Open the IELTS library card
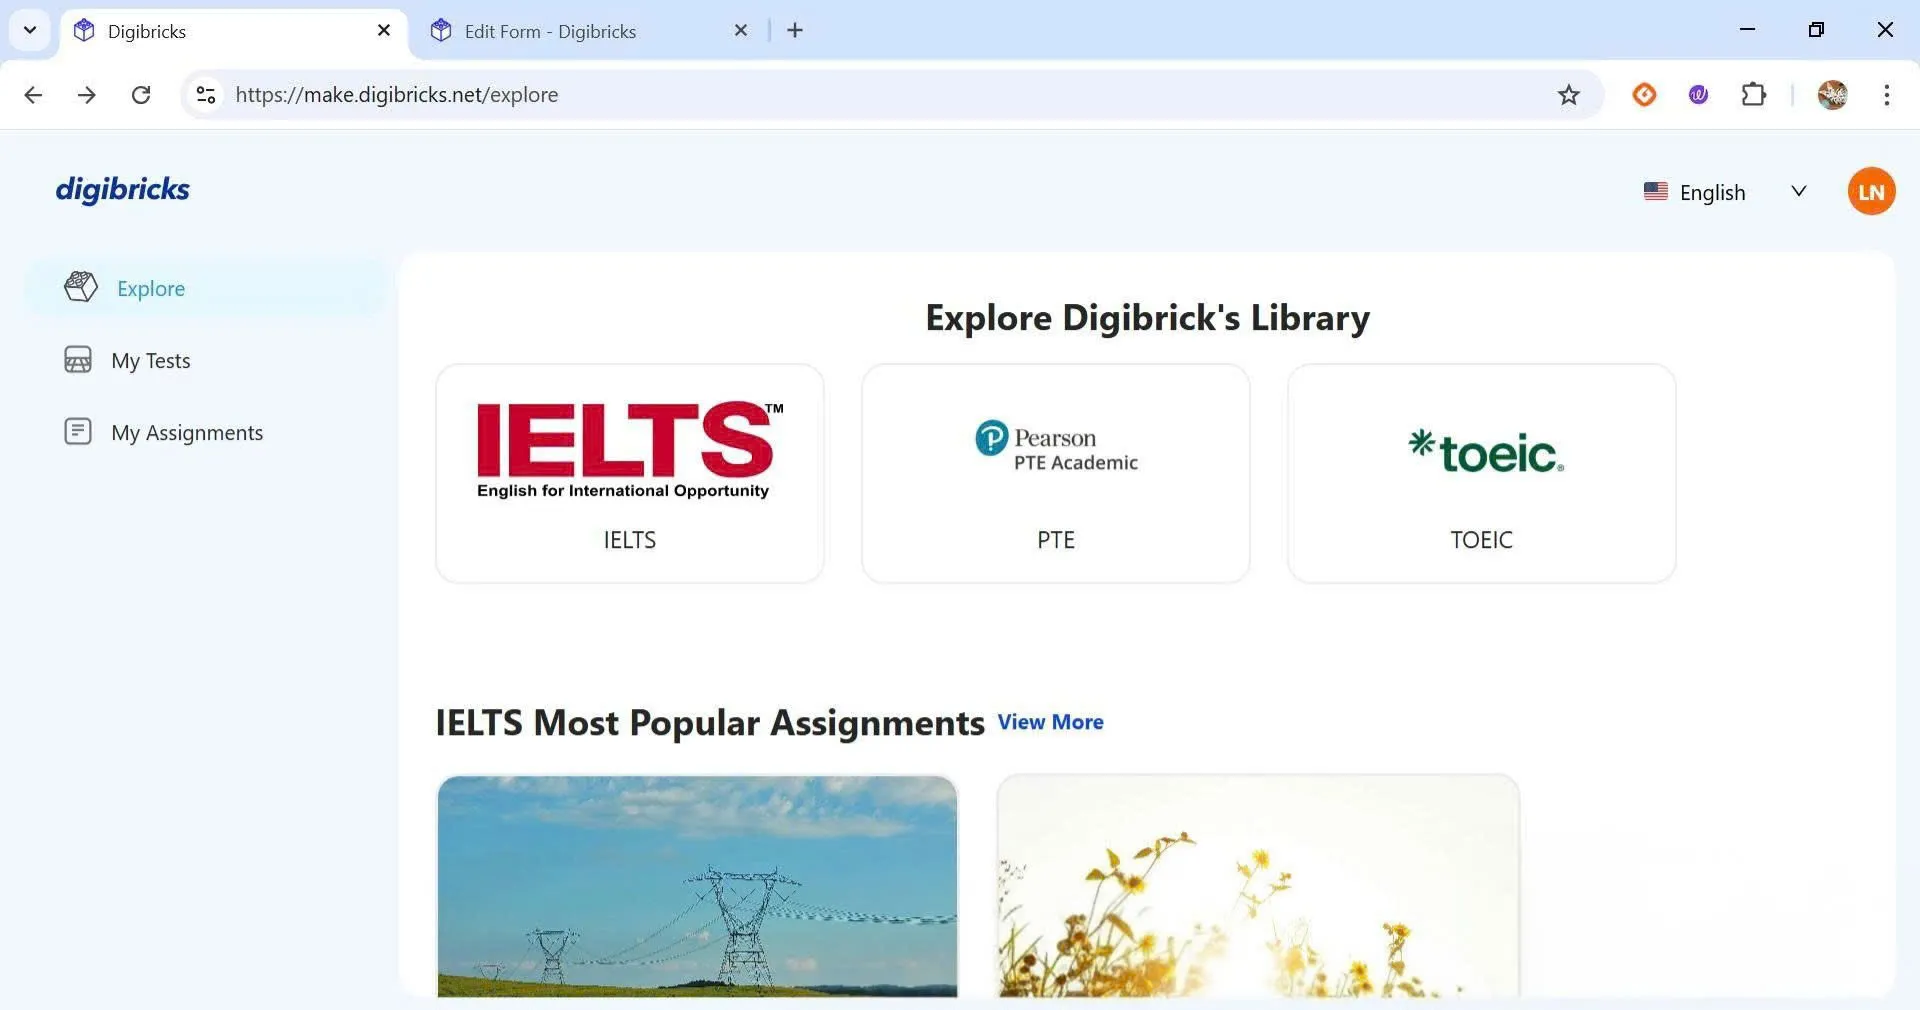Viewport: 1920px width, 1010px height. pyautogui.click(x=630, y=473)
